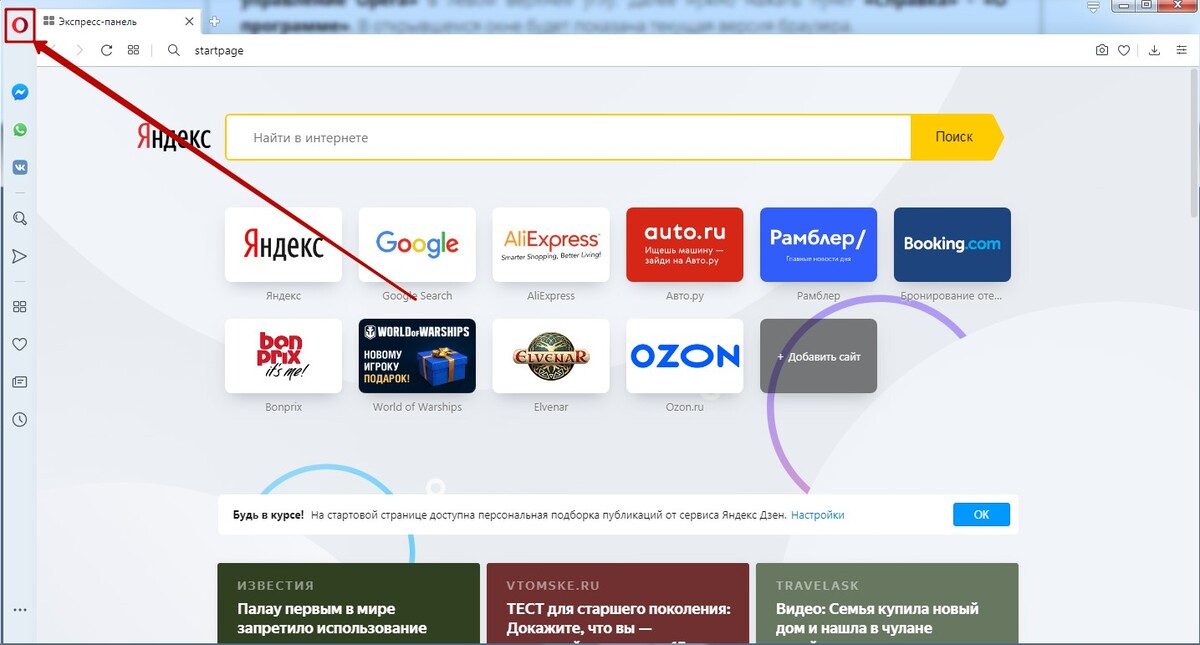Reload the current page
Image resolution: width=1200 pixels, height=645 pixels.
[106, 50]
